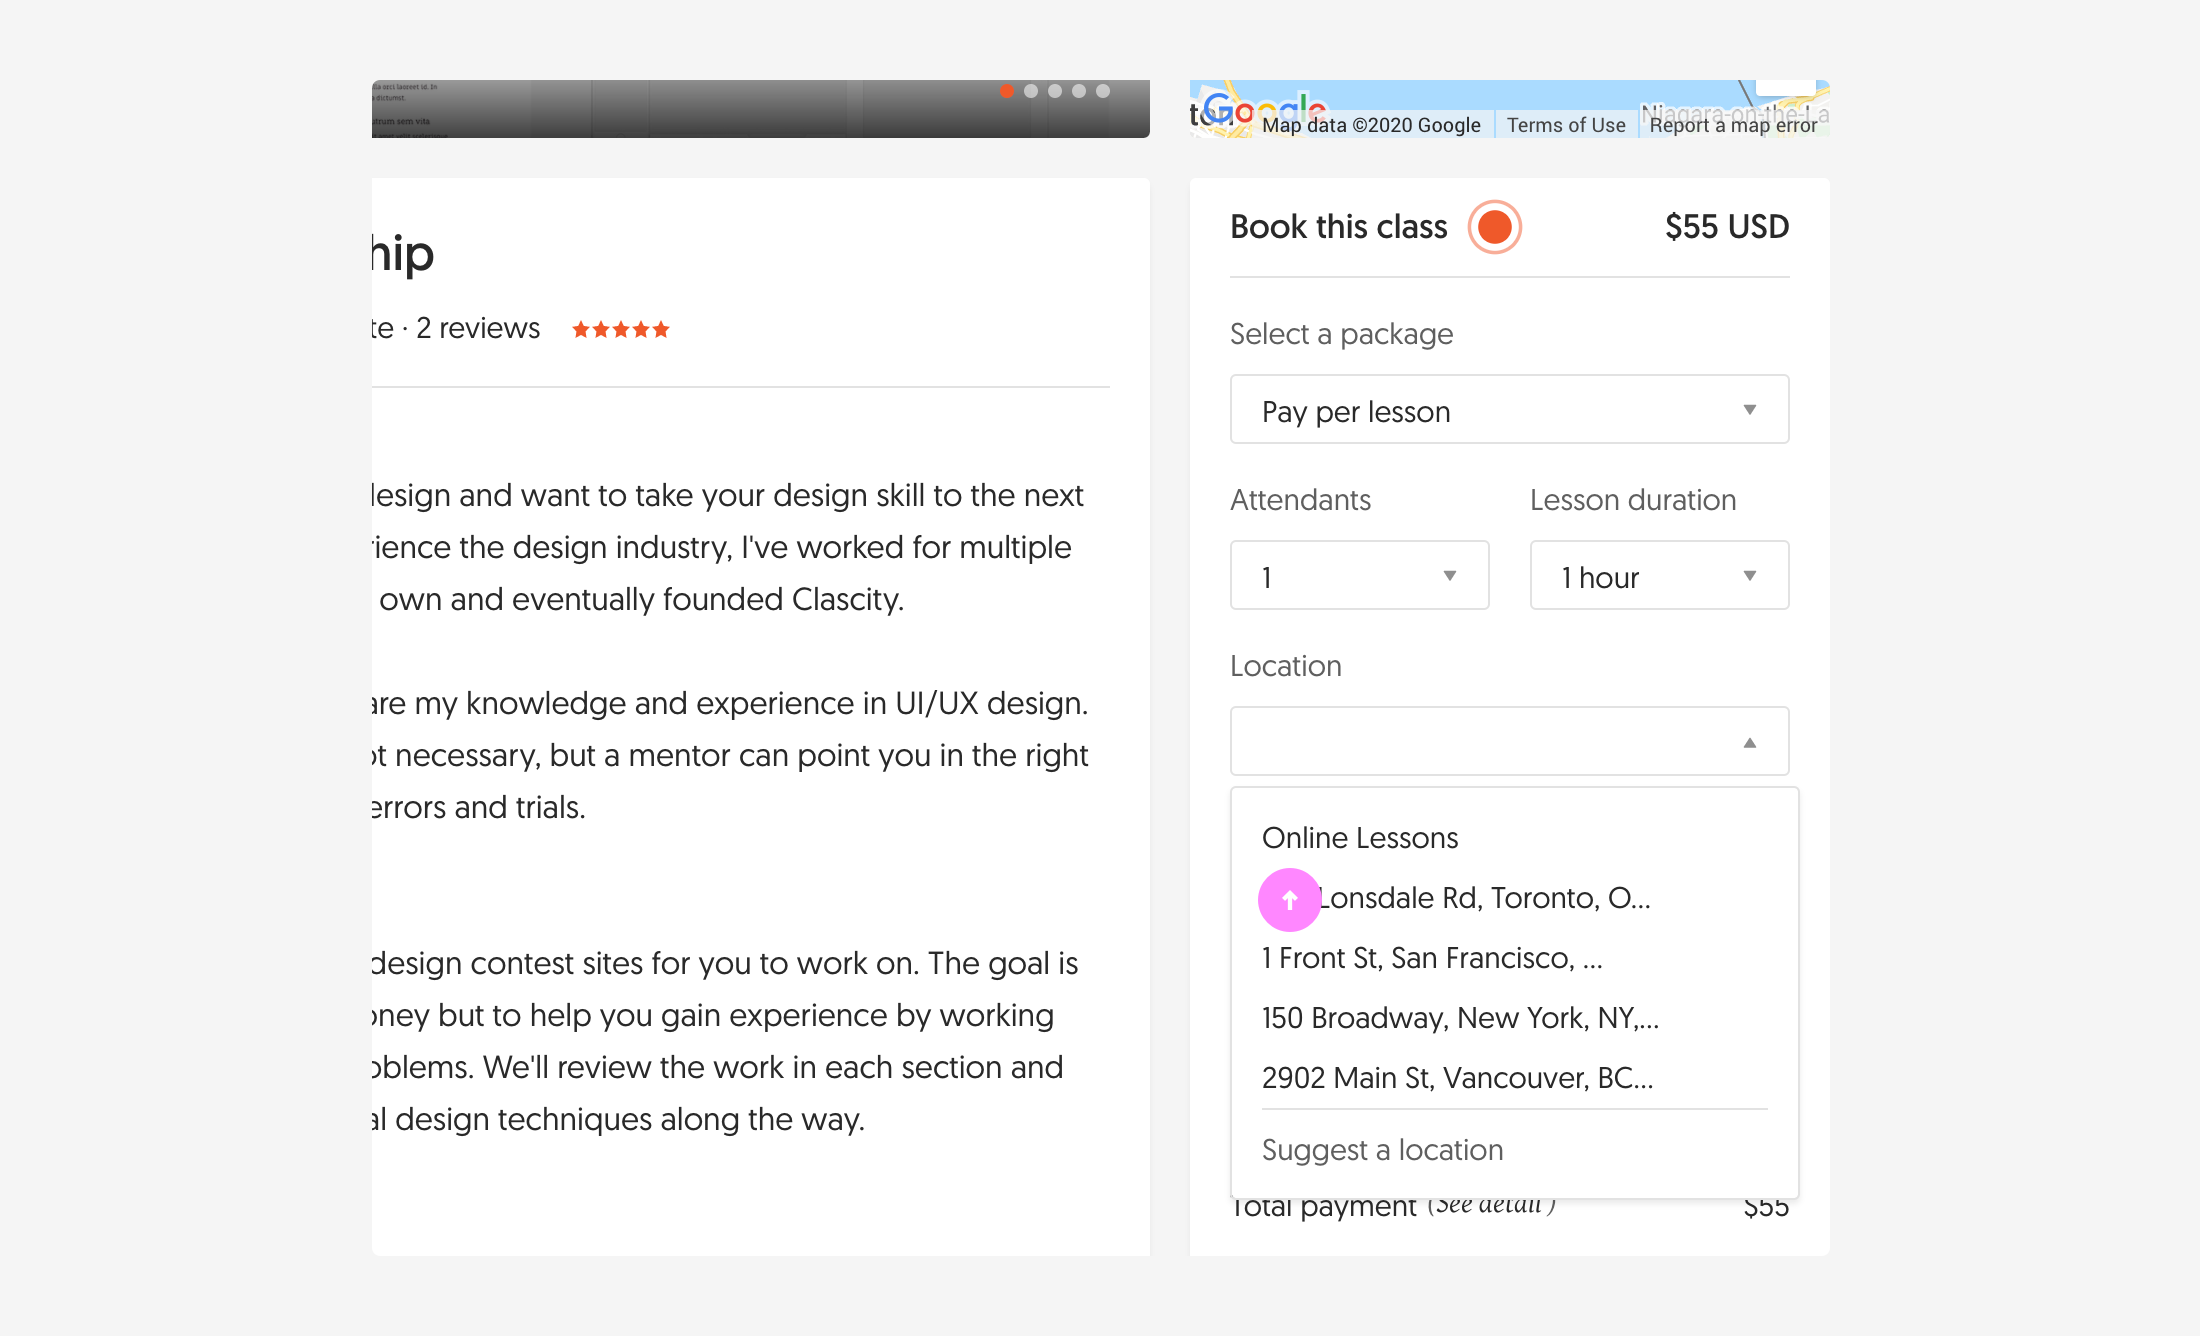
Task: Click the pink arrow circle in location list
Action: tap(1289, 900)
